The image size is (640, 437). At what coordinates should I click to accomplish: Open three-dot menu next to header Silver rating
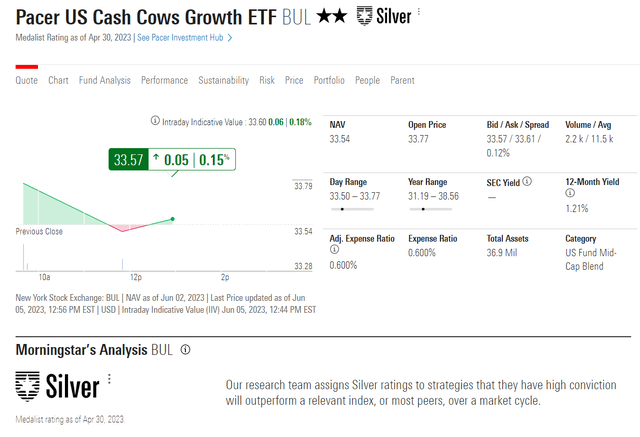(x=419, y=11)
